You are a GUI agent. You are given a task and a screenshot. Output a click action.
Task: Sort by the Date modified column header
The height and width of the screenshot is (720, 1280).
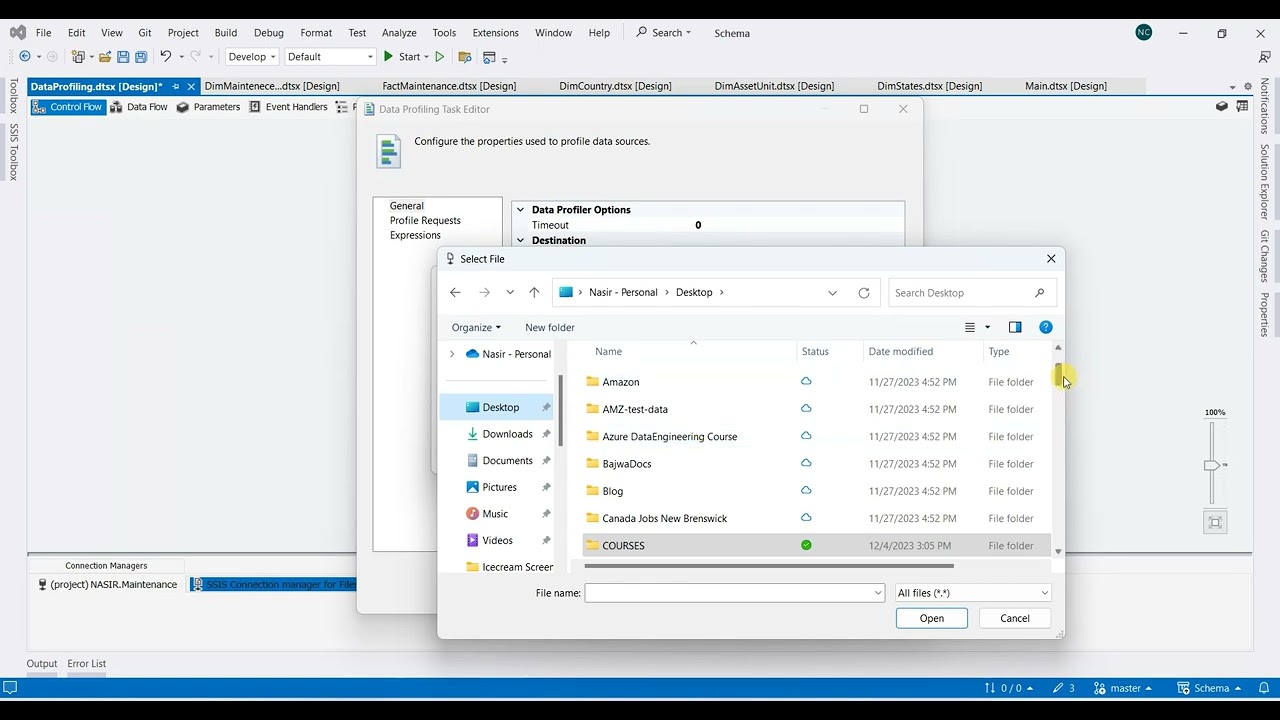coord(900,351)
